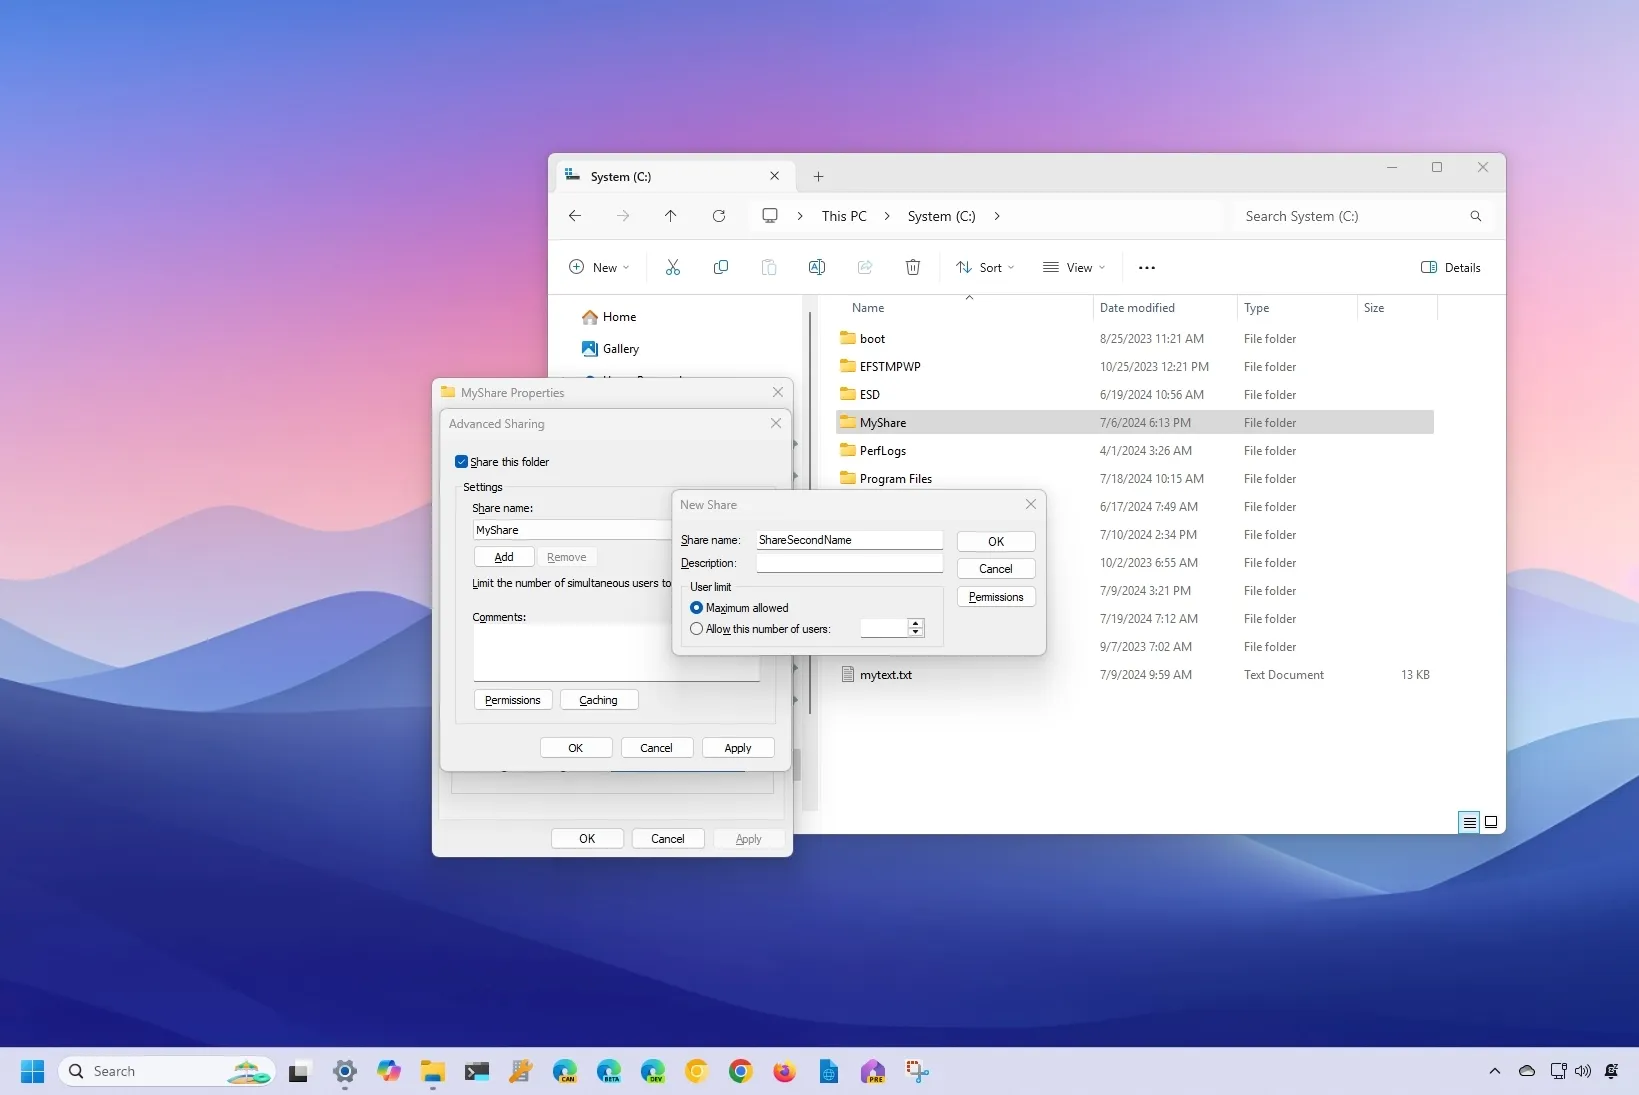This screenshot has height=1095, width=1639.
Task: Click Permissions button in New Share dialog
Action: click(996, 597)
